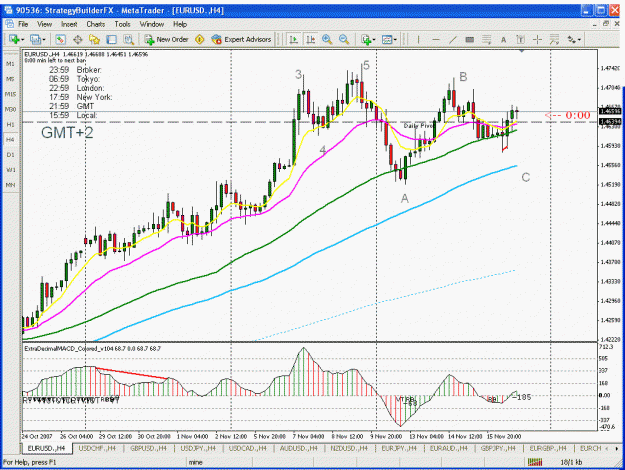The width and height of the screenshot is (625, 470).
Task: Select the Fibonacci Retracement tool
Action: (486, 39)
